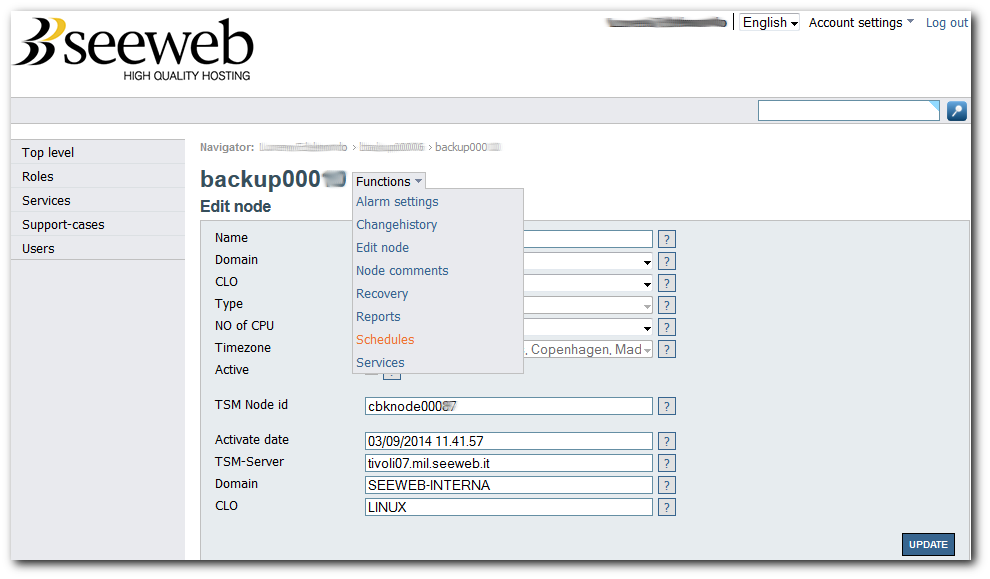The image size is (990, 579).
Task: Click the "Edit node" page heading
Action: click(x=236, y=206)
